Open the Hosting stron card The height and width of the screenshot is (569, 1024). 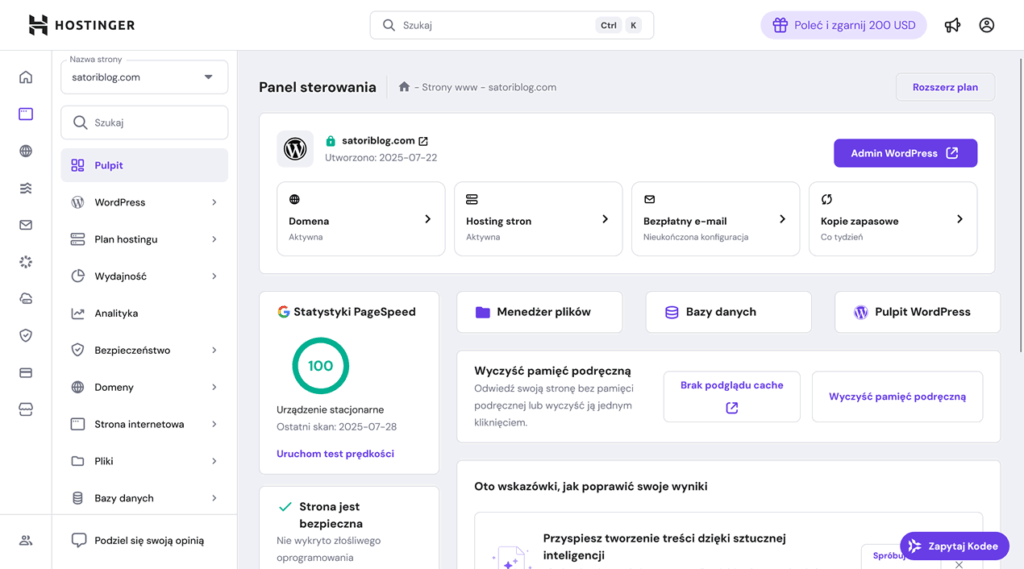pos(538,219)
